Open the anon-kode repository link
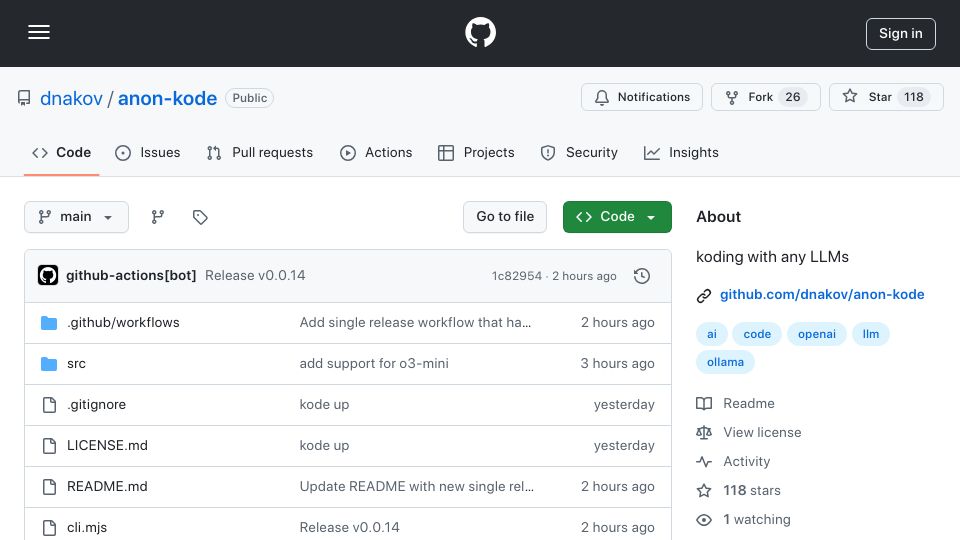Viewport: 960px width, 540px height. point(167,98)
